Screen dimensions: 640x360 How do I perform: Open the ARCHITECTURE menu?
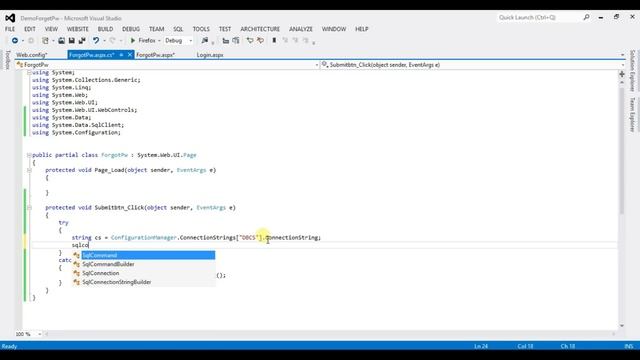click(260, 29)
